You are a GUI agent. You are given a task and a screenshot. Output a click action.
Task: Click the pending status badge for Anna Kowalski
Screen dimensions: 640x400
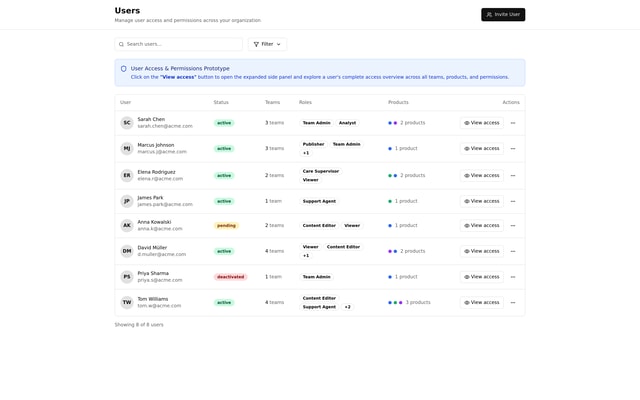[x=226, y=226]
